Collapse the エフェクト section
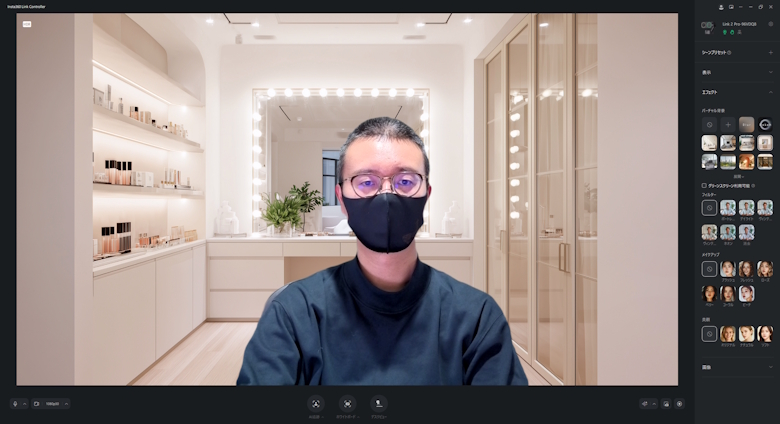 (770, 92)
